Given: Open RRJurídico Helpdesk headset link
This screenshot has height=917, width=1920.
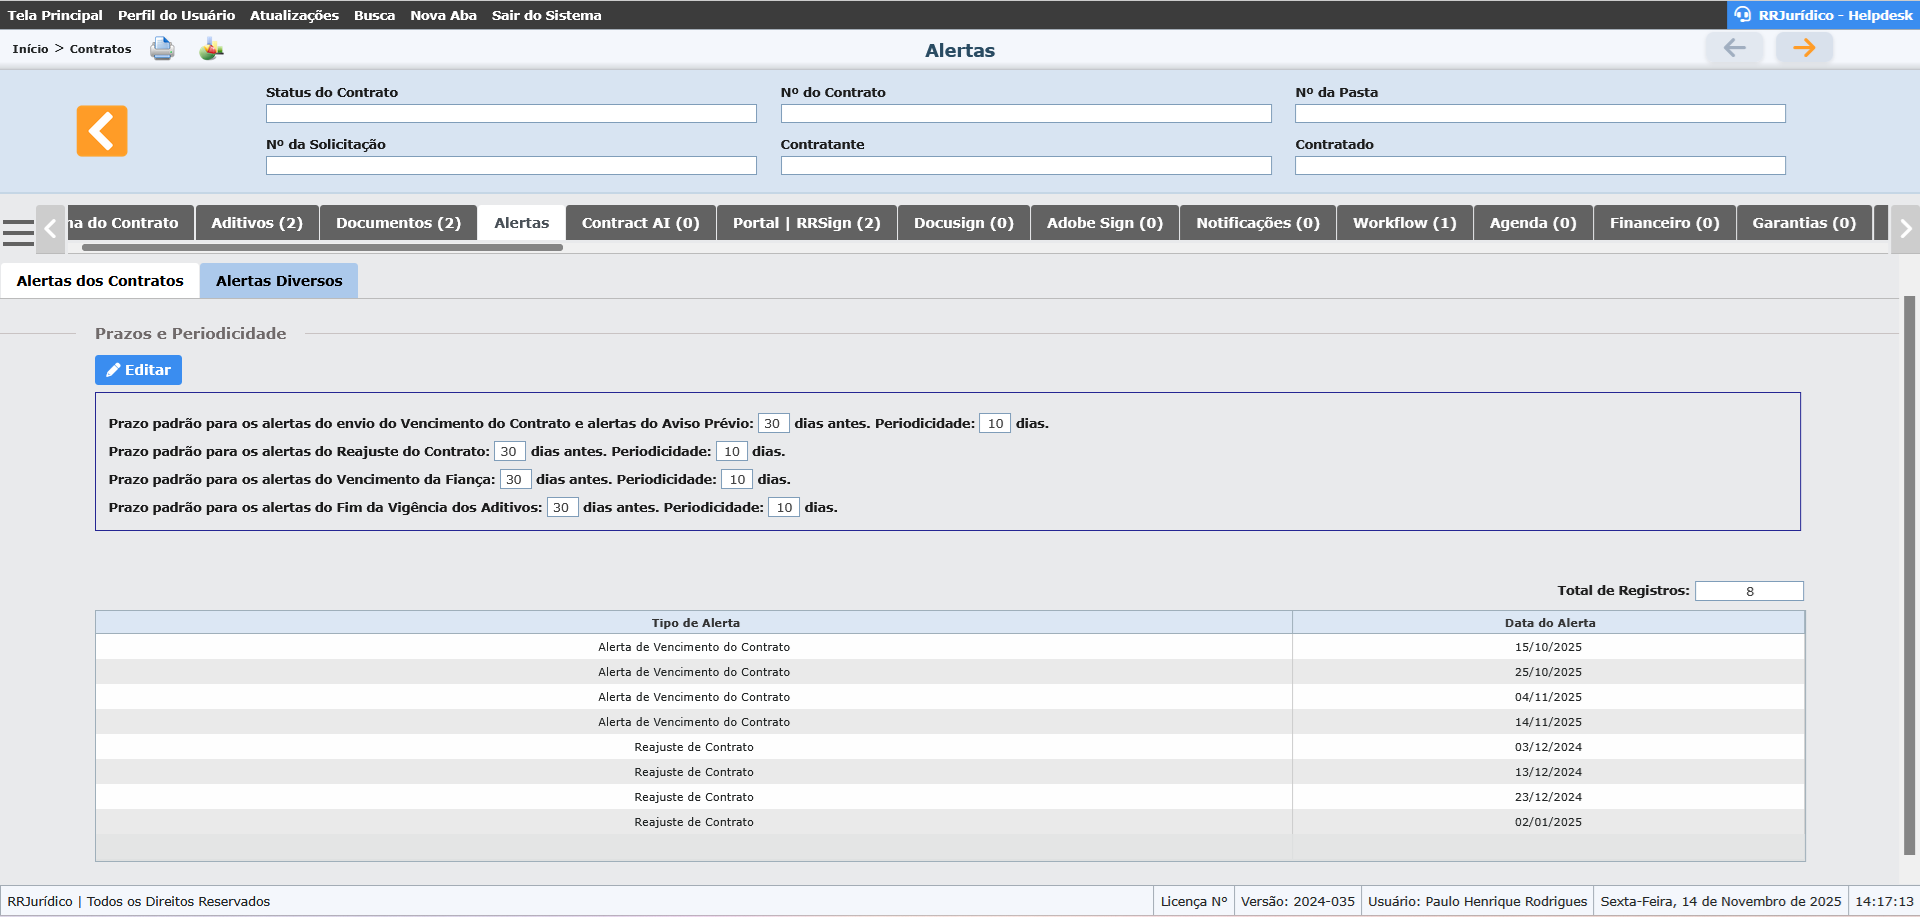Looking at the screenshot, I should coord(1823,15).
